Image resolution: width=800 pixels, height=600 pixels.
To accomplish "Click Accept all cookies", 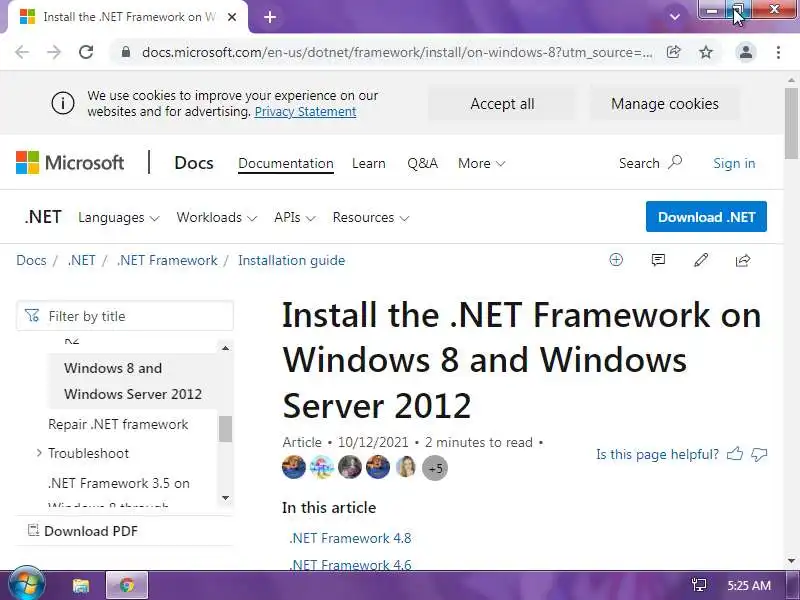I will click(502, 104).
